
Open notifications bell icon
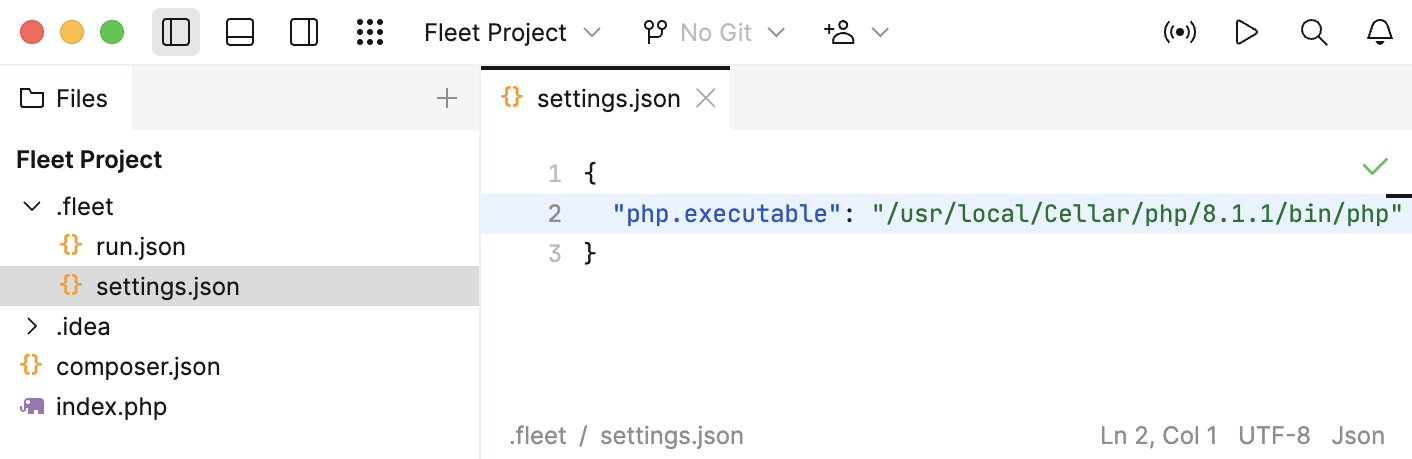tap(1380, 33)
